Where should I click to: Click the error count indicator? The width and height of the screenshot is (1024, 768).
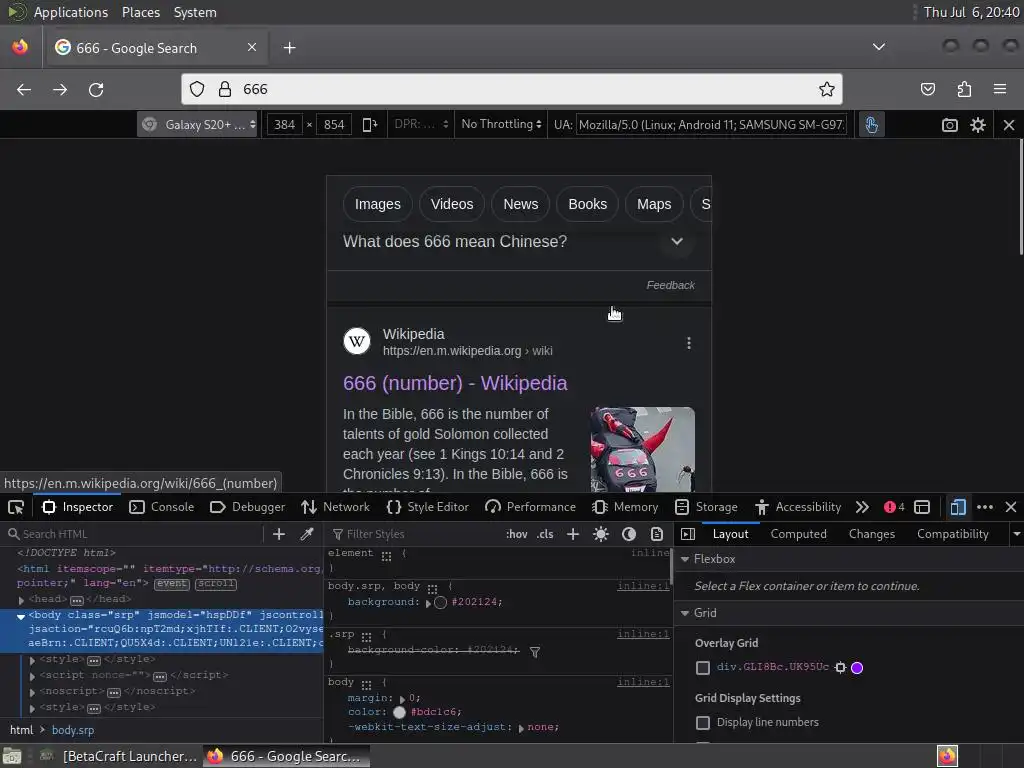point(894,507)
